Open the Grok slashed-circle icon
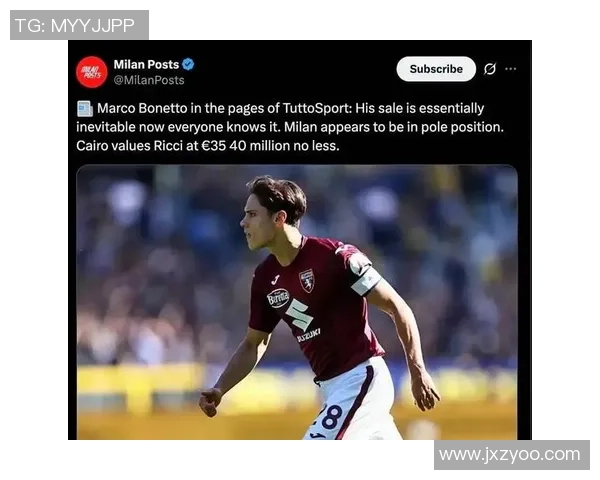The height and width of the screenshot is (480, 600). coord(490,69)
